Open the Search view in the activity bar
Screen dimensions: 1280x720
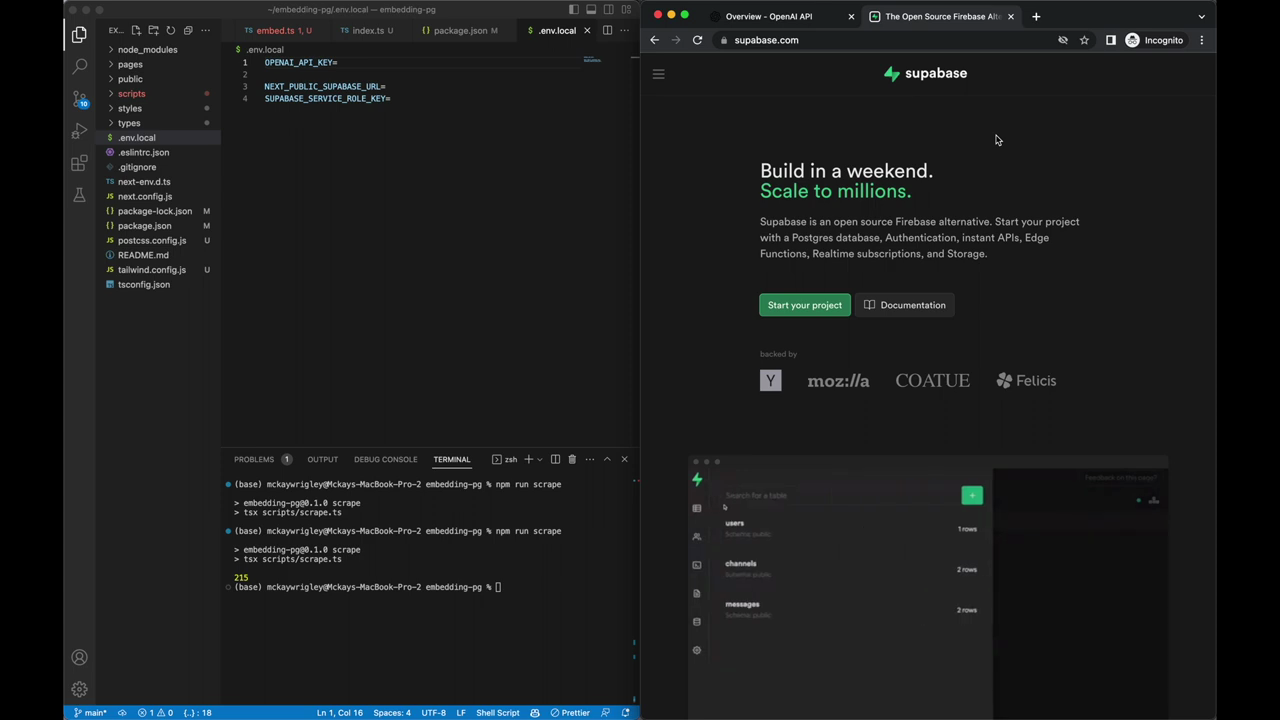[x=79, y=67]
